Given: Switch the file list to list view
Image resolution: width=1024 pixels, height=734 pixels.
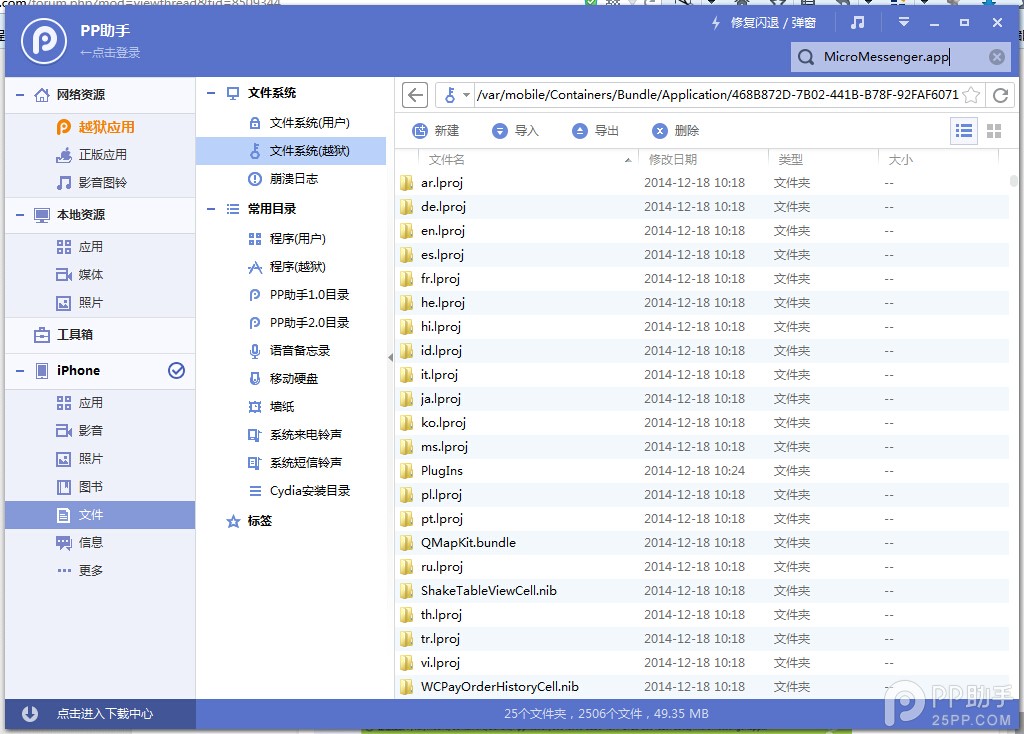Looking at the screenshot, I should 963,129.
